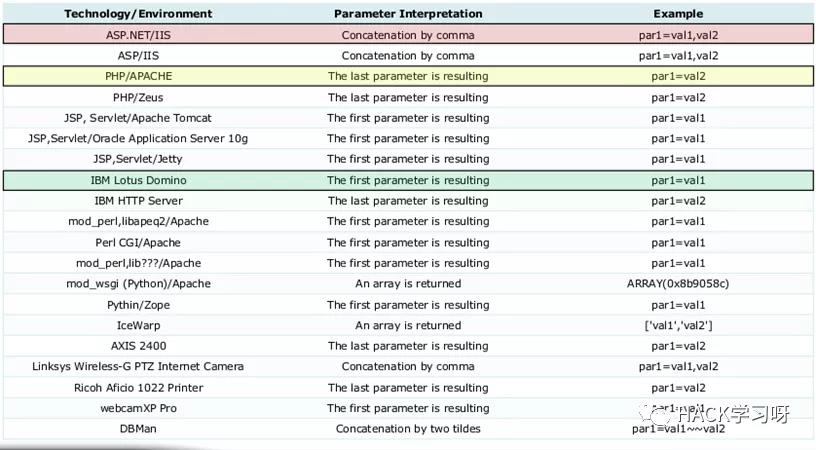Select the PHP/Zeus cell
The width and height of the screenshot is (816, 450).
[138, 97]
